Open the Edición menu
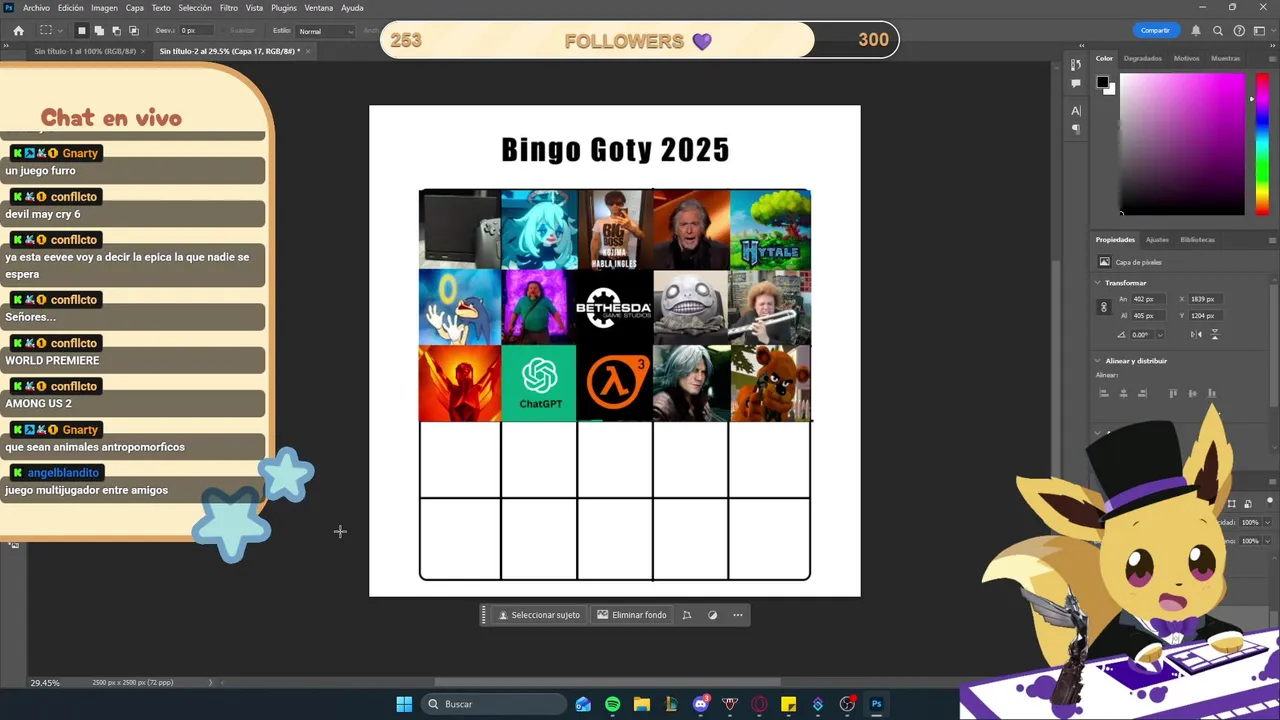The image size is (1280, 720). click(71, 8)
